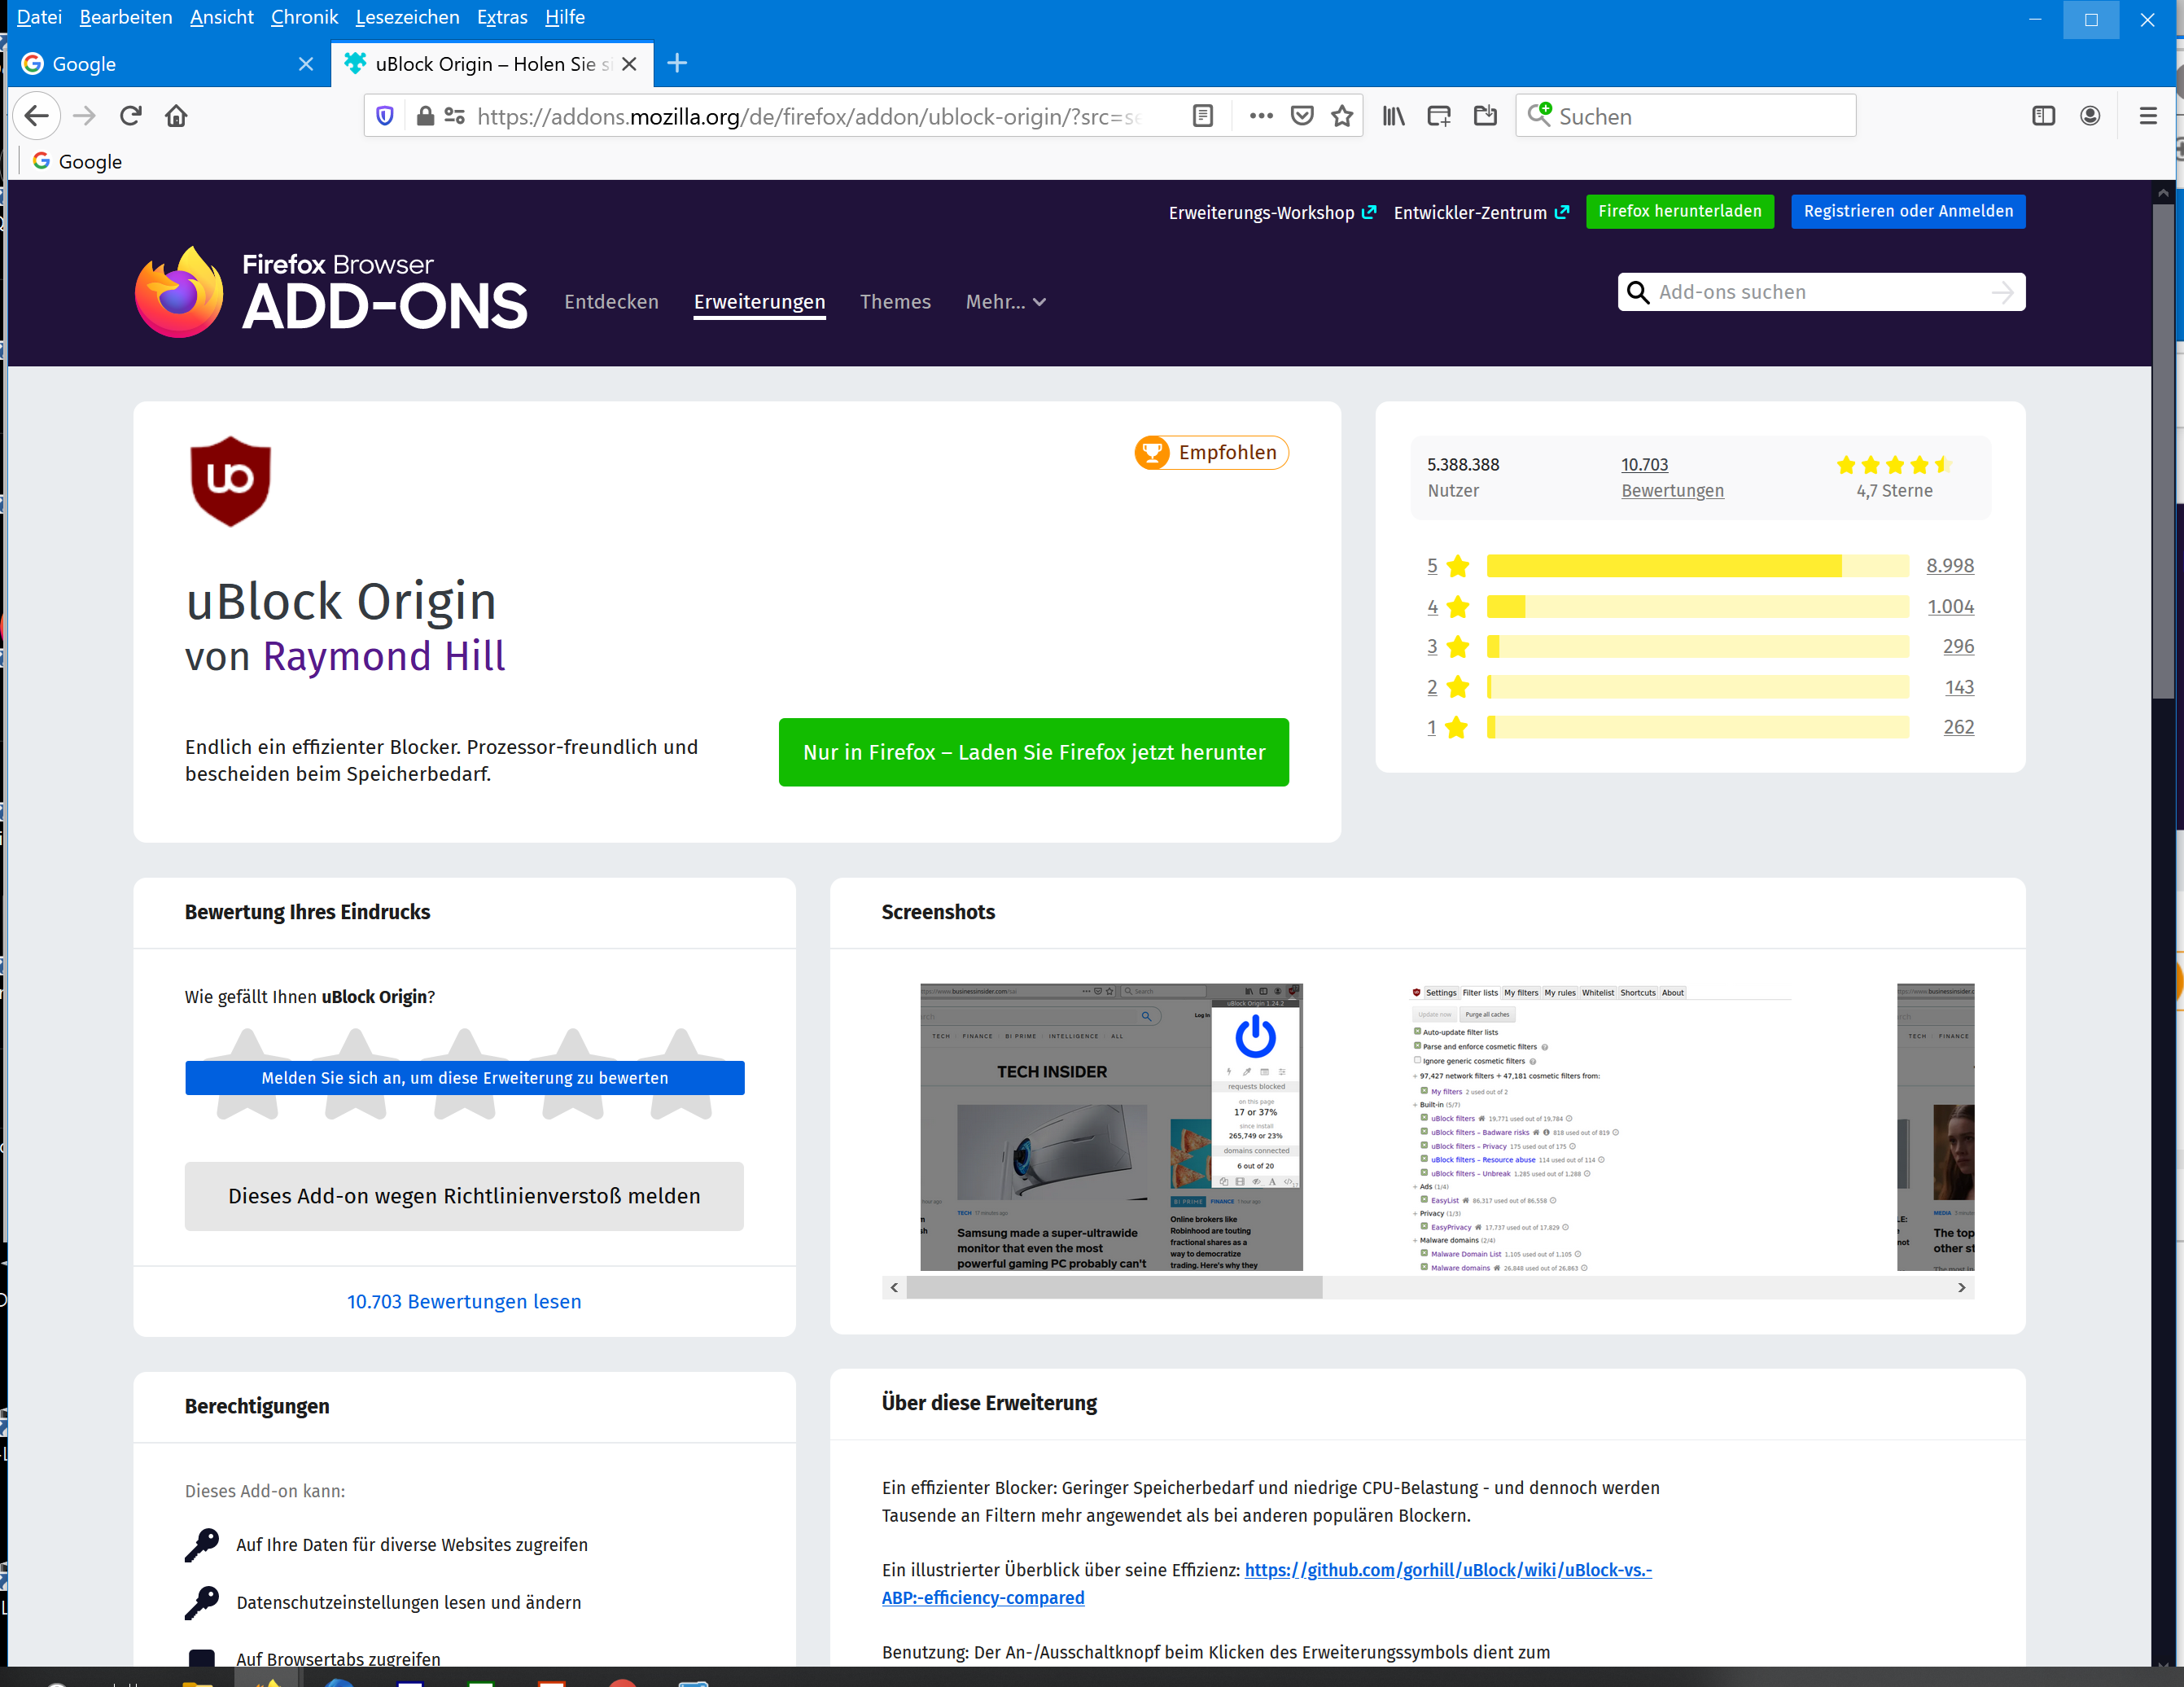Viewport: 2184px width, 1687px height.
Task: Report add-on via Richtlinienverstoß melden button
Action: (x=464, y=1195)
